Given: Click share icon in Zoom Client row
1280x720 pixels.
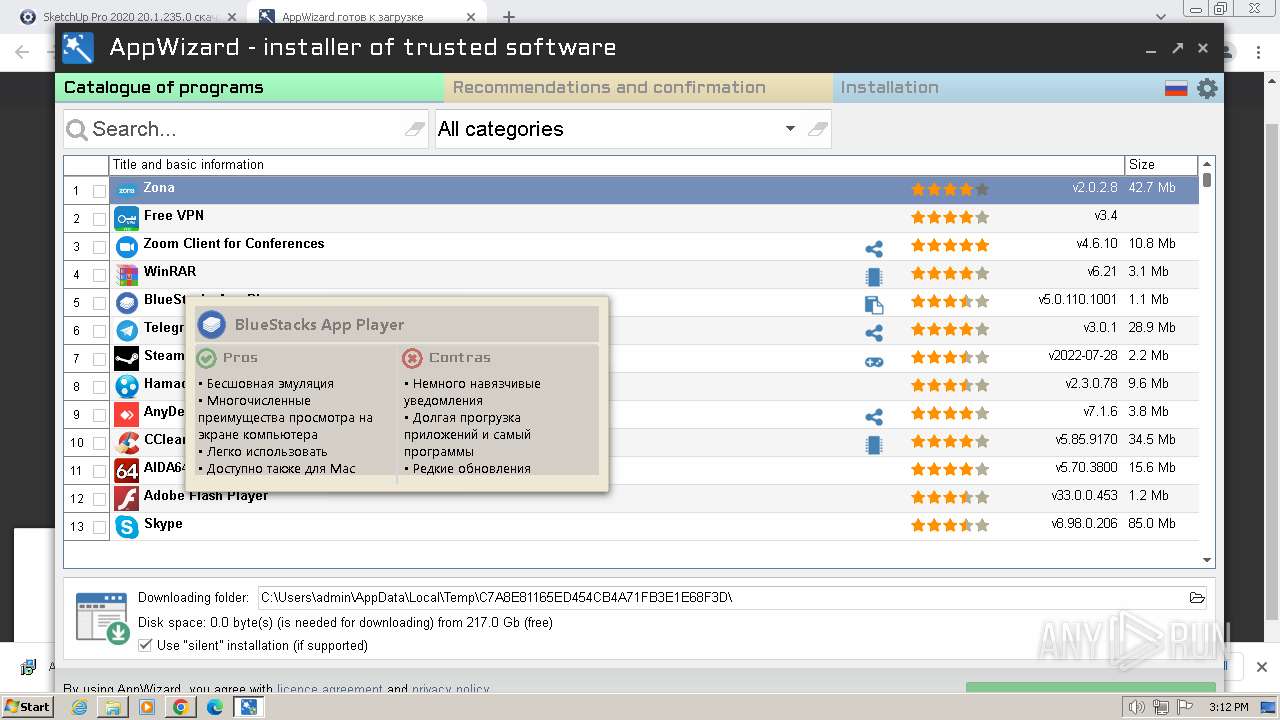Looking at the screenshot, I should (x=874, y=249).
